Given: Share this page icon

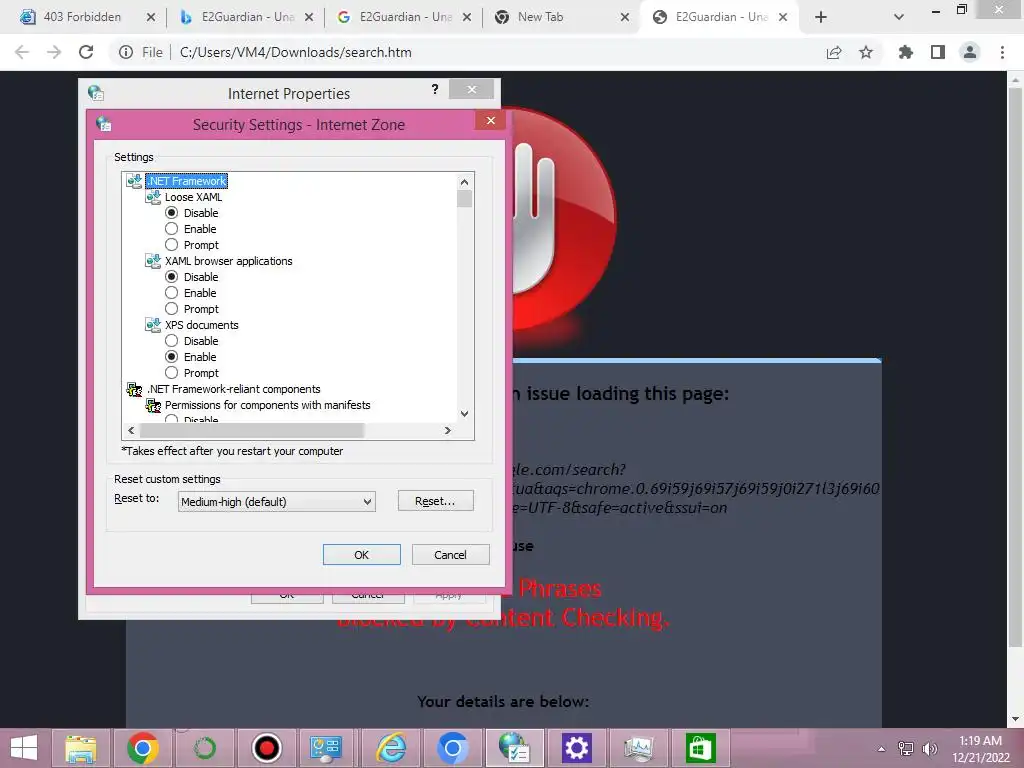Looking at the screenshot, I should click(x=834, y=52).
